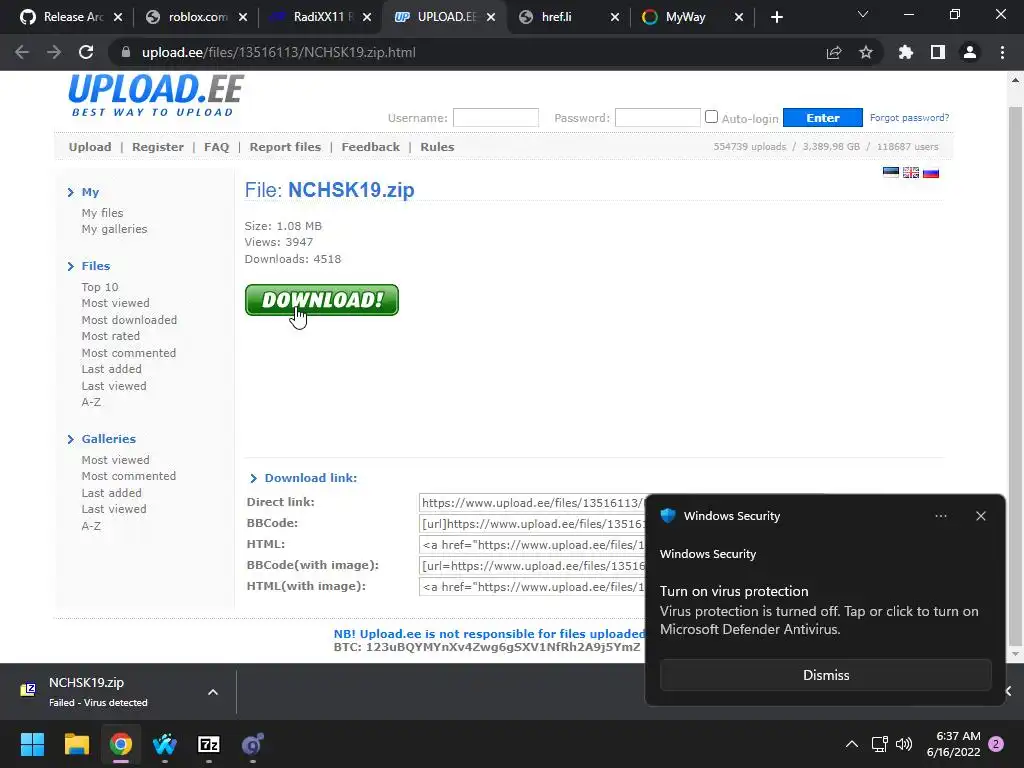Image resolution: width=1024 pixels, height=768 pixels.
Task: Open the taskbar clock and date
Action: pyautogui.click(x=953, y=744)
